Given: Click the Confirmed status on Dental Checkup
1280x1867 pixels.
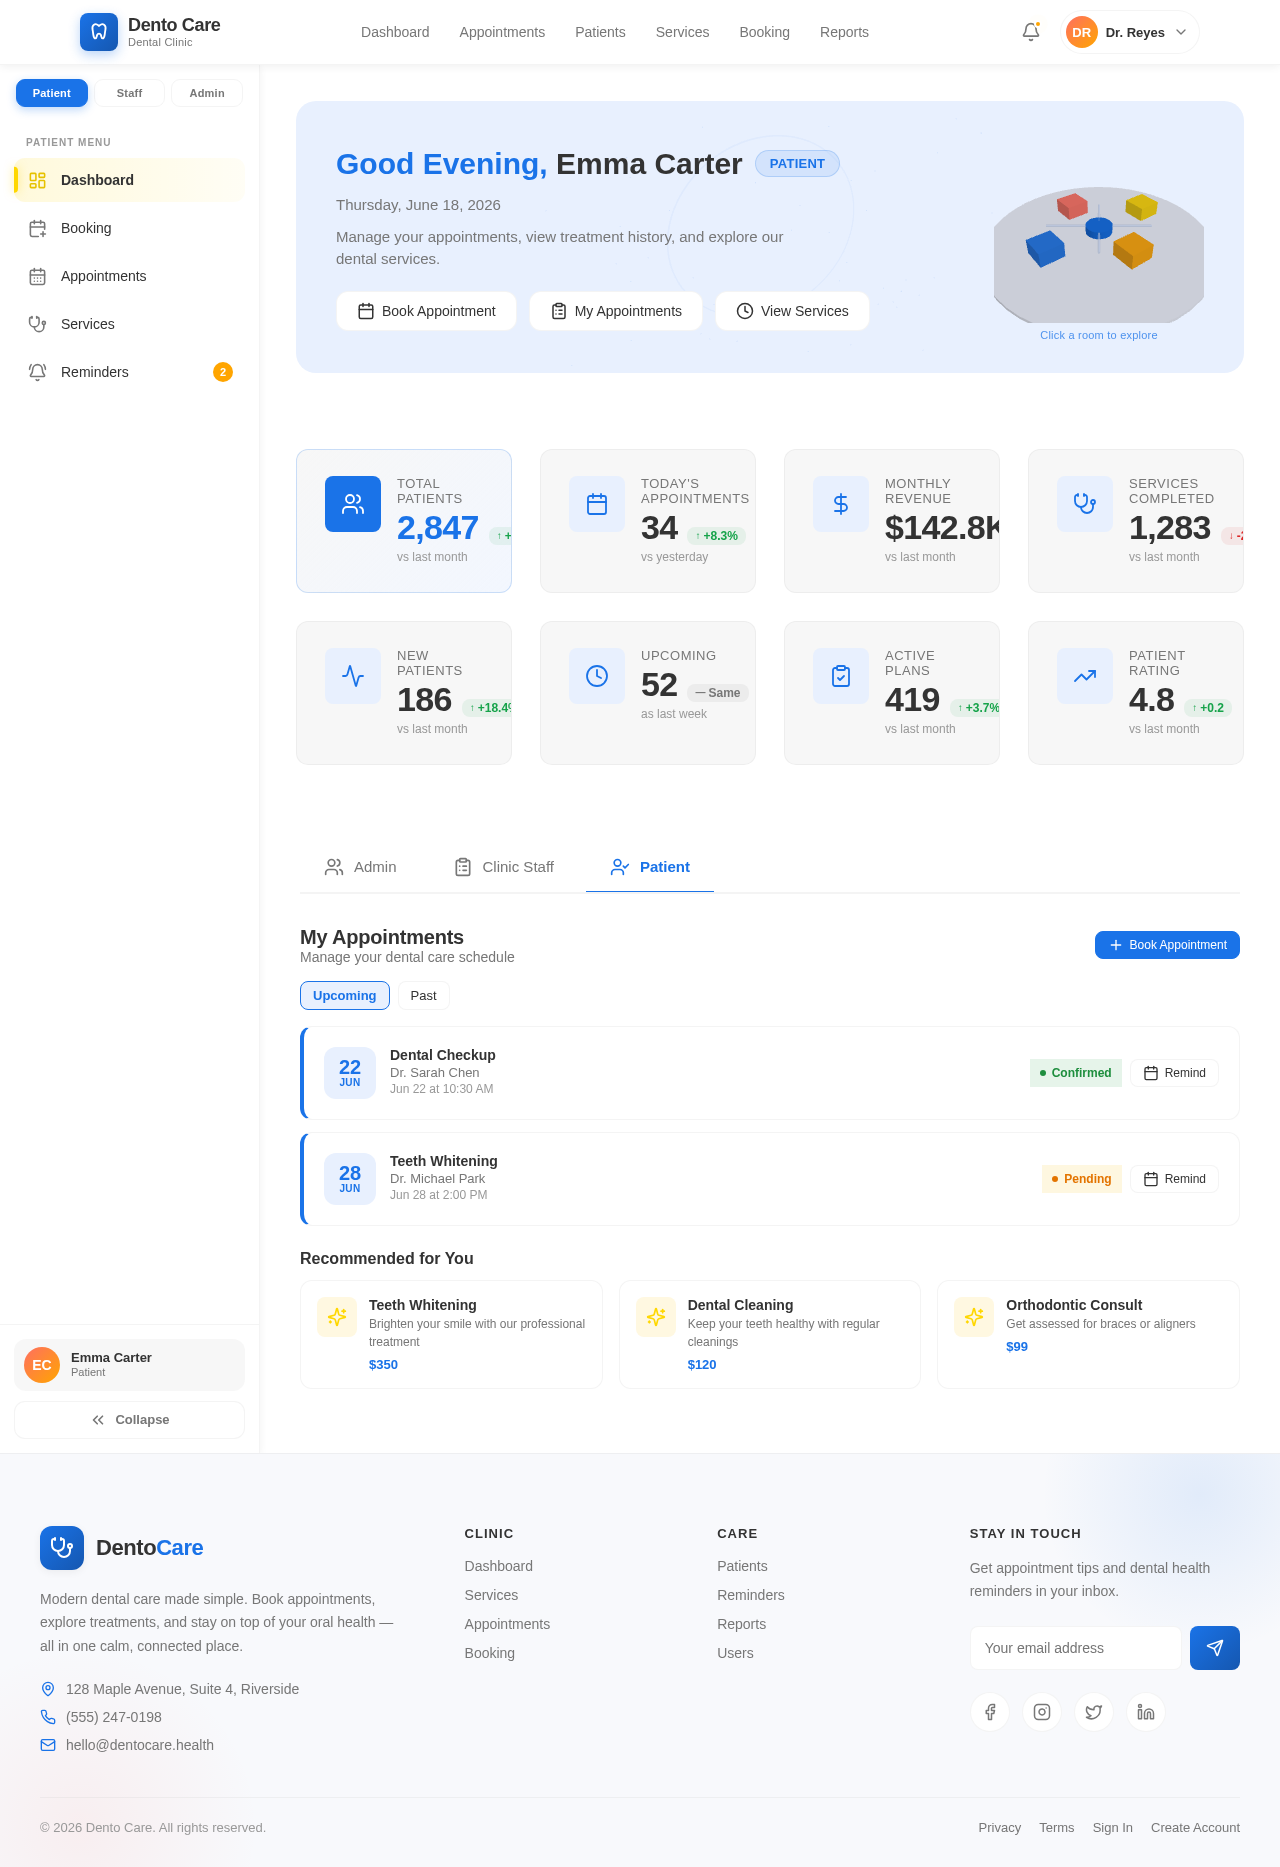Looking at the screenshot, I should (1076, 1073).
